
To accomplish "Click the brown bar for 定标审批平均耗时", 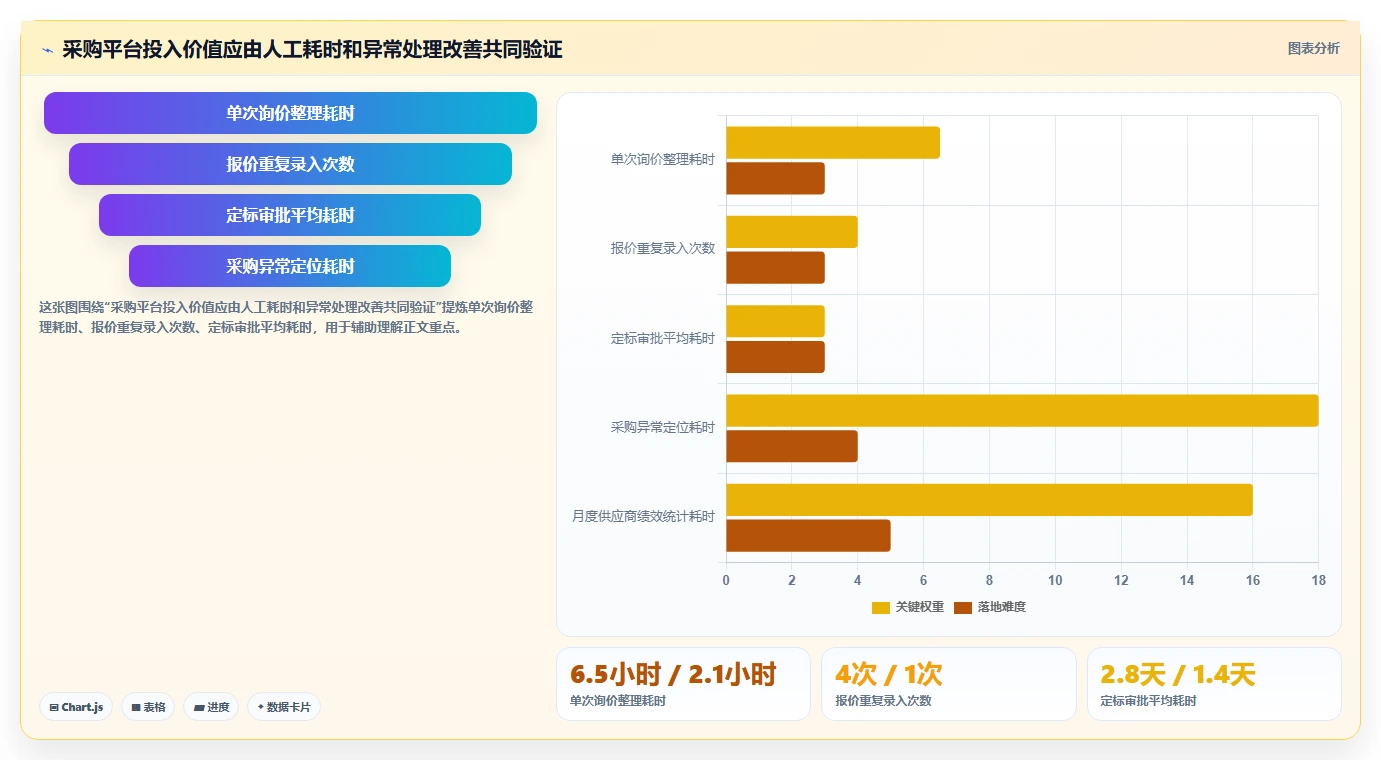I will click(775, 357).
